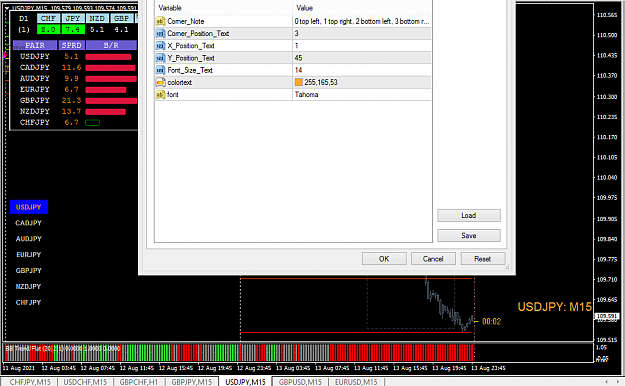Click the CHFJPY symbol button on chart
The image size is (625, 386).
click(28, 302)
